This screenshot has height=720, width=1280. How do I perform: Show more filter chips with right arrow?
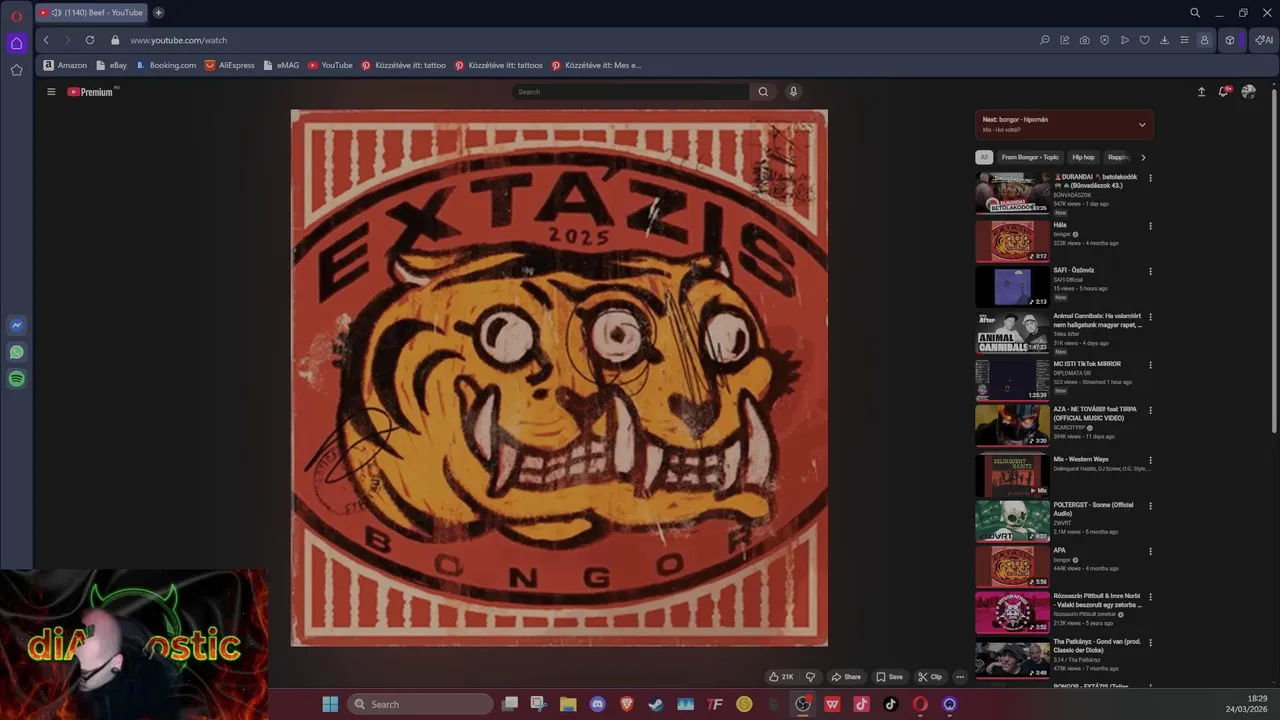[x=1143, y=157]
